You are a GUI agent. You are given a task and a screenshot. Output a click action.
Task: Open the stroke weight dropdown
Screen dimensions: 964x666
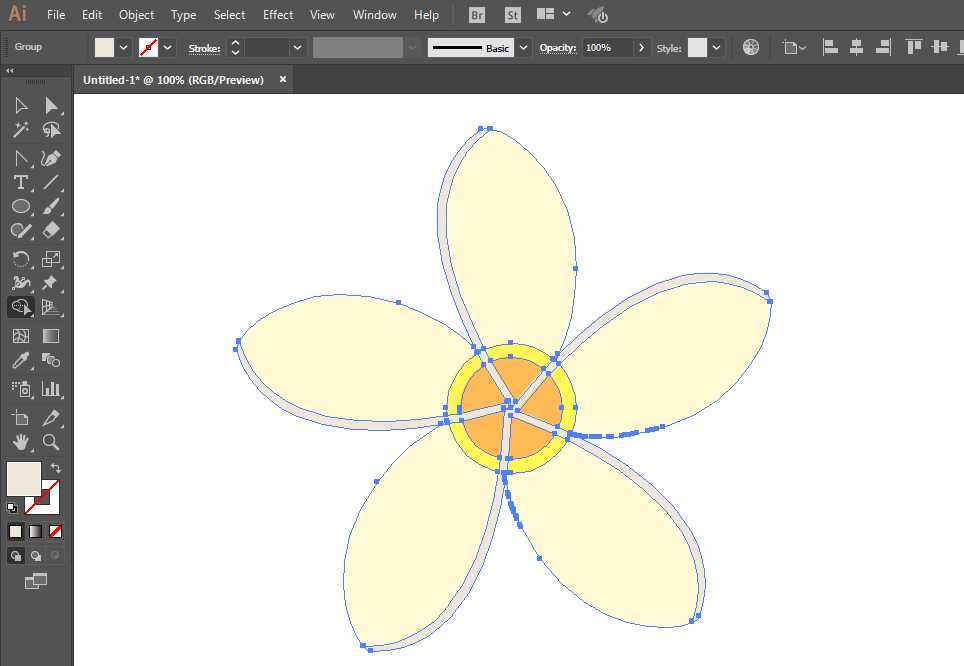[297, 48]
